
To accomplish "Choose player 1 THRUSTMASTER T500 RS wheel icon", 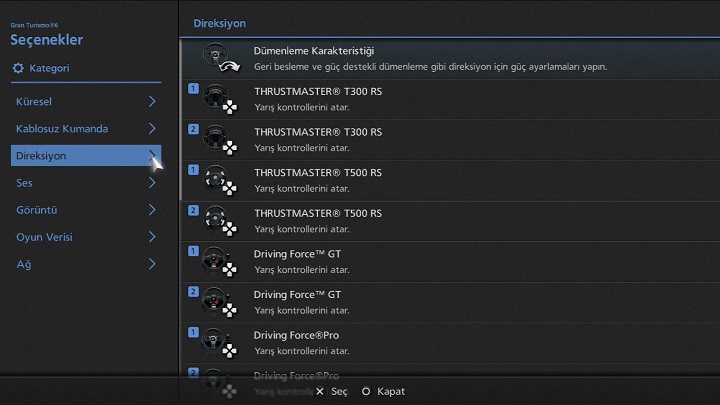I will 217,181.
